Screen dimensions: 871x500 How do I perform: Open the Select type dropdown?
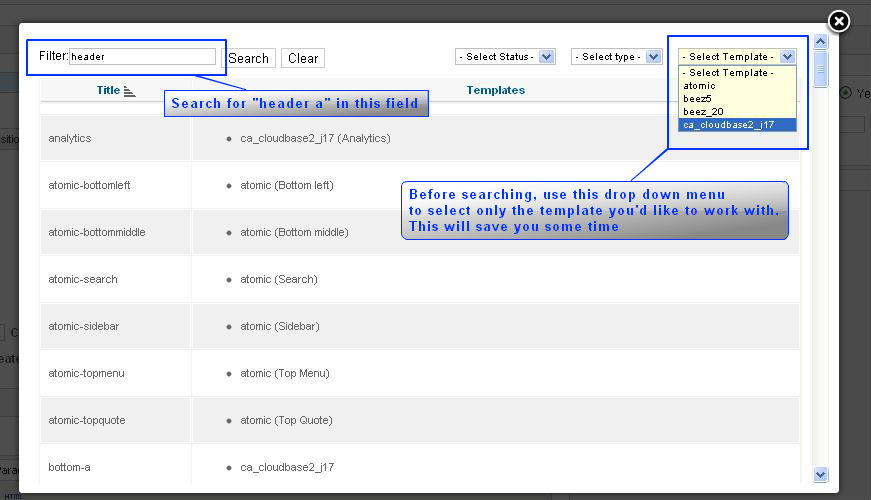click(x=616, y=57)
